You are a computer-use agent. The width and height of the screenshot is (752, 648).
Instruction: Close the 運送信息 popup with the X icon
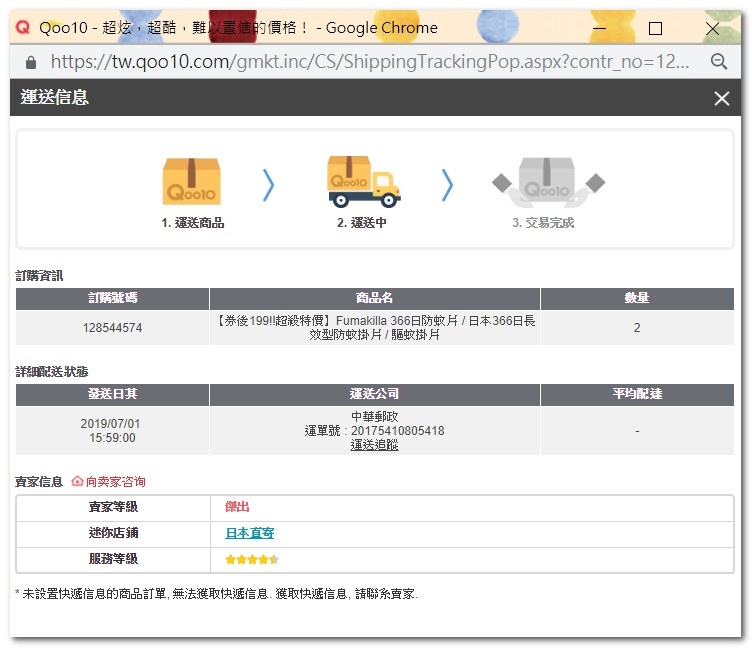tap(721, 98)
